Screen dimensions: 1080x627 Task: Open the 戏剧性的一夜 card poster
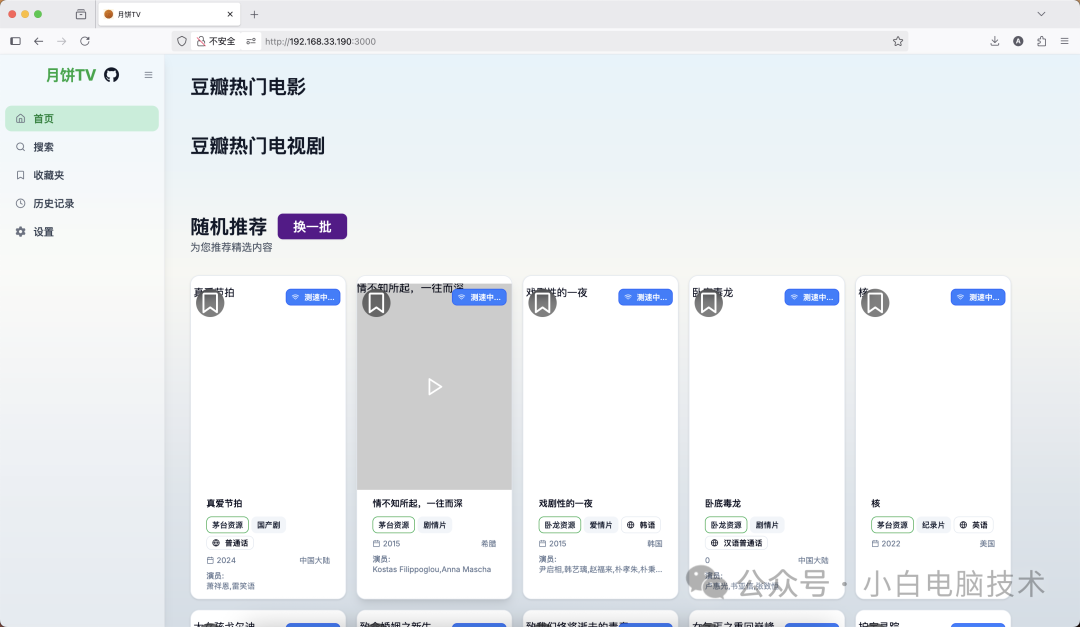[600, 386]
